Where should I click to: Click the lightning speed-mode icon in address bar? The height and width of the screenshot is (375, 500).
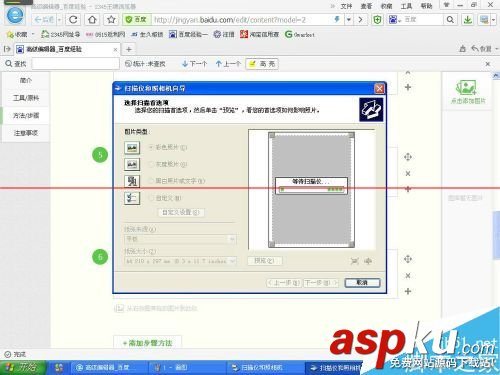[337, 20]
